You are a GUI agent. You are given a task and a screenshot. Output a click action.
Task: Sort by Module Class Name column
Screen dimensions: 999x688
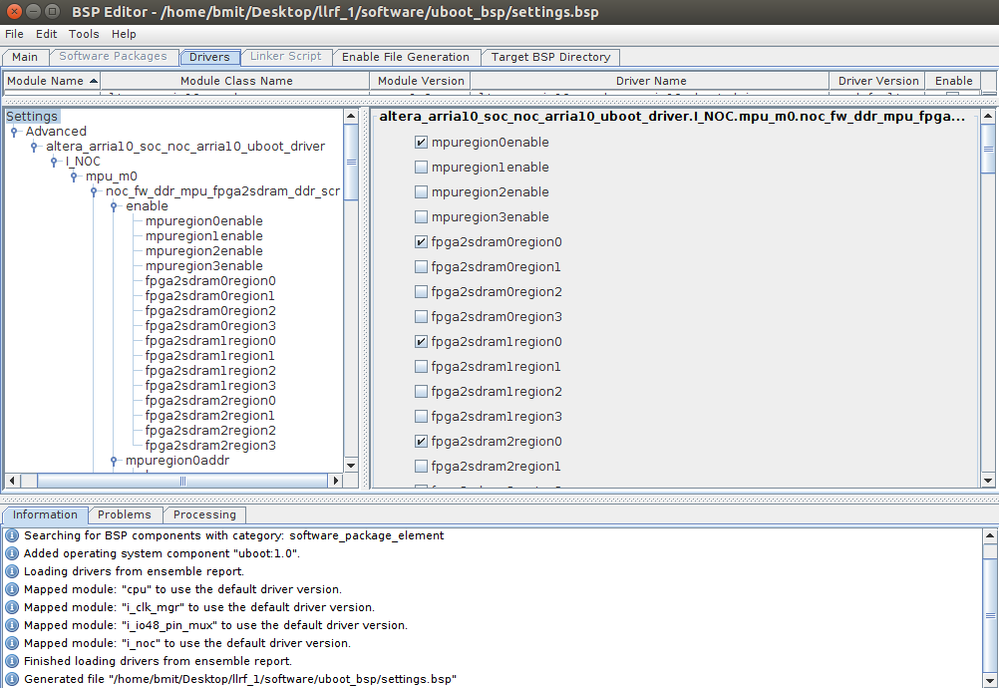(x=236, y=81)
